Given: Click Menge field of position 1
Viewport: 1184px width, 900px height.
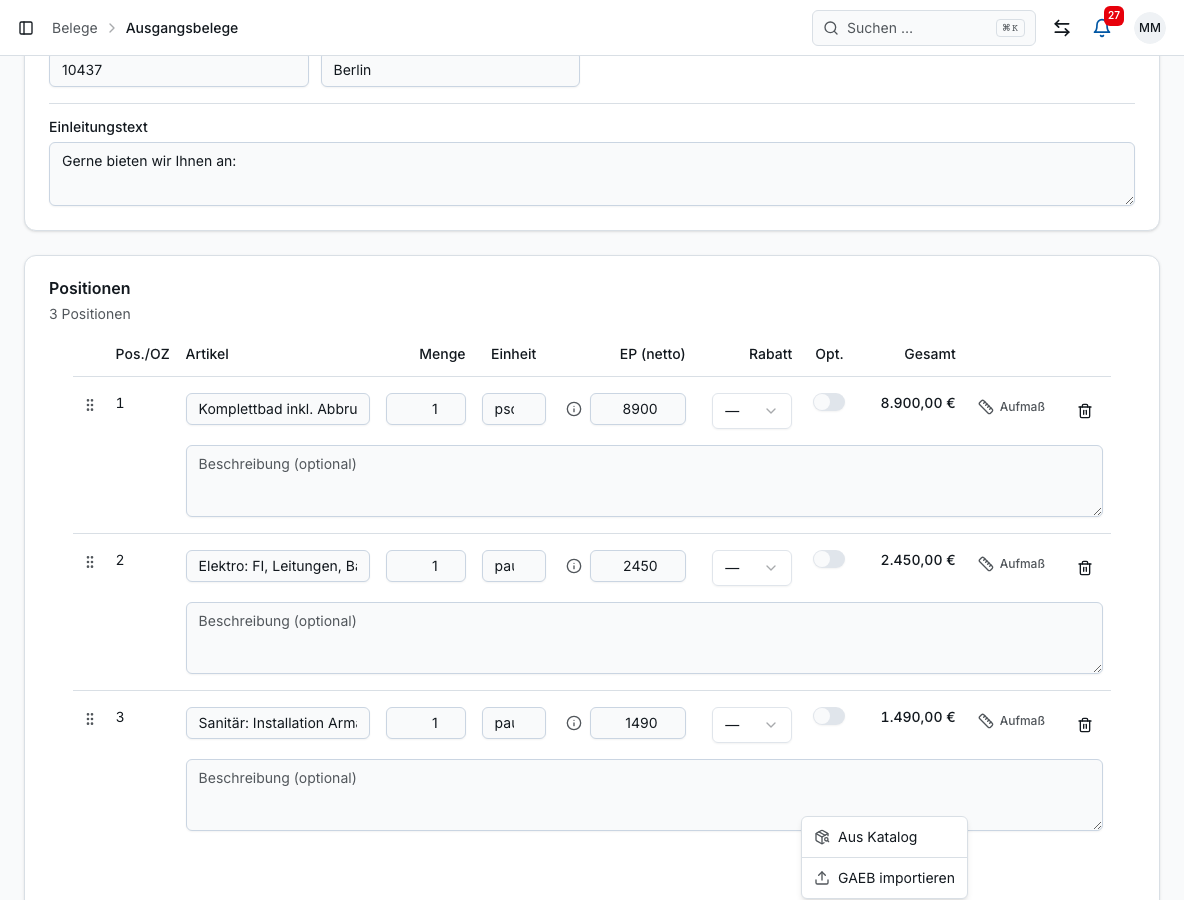Looking at the screenshot, I should 426,409.
